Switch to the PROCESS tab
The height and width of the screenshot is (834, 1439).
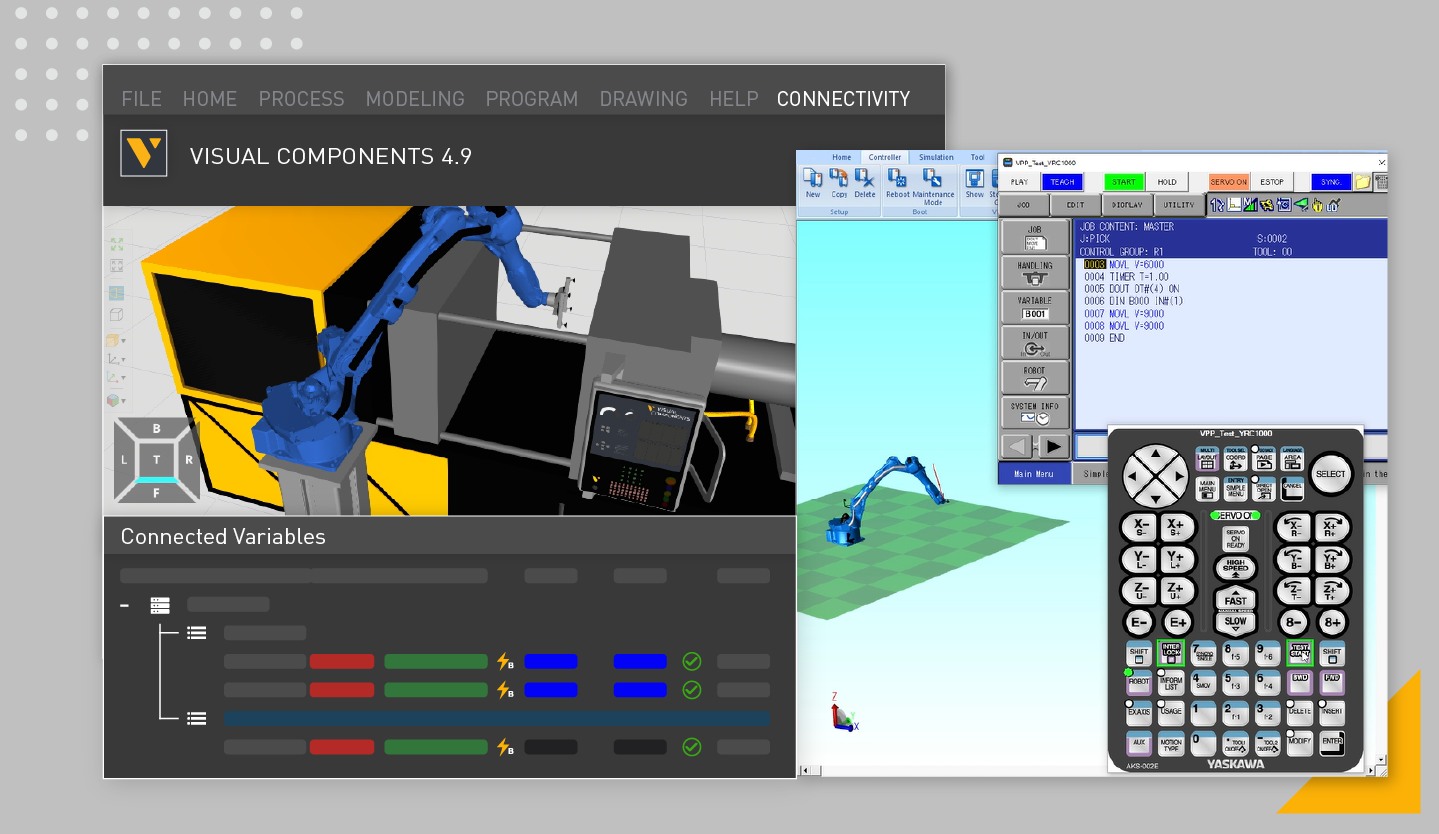[x=301, y=99]
